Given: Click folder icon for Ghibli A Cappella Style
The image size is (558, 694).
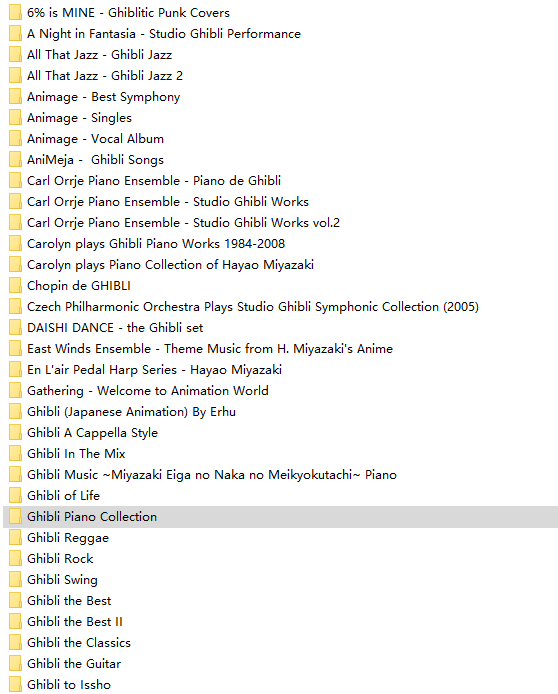Looking at the screenshot, I should 15,432.
